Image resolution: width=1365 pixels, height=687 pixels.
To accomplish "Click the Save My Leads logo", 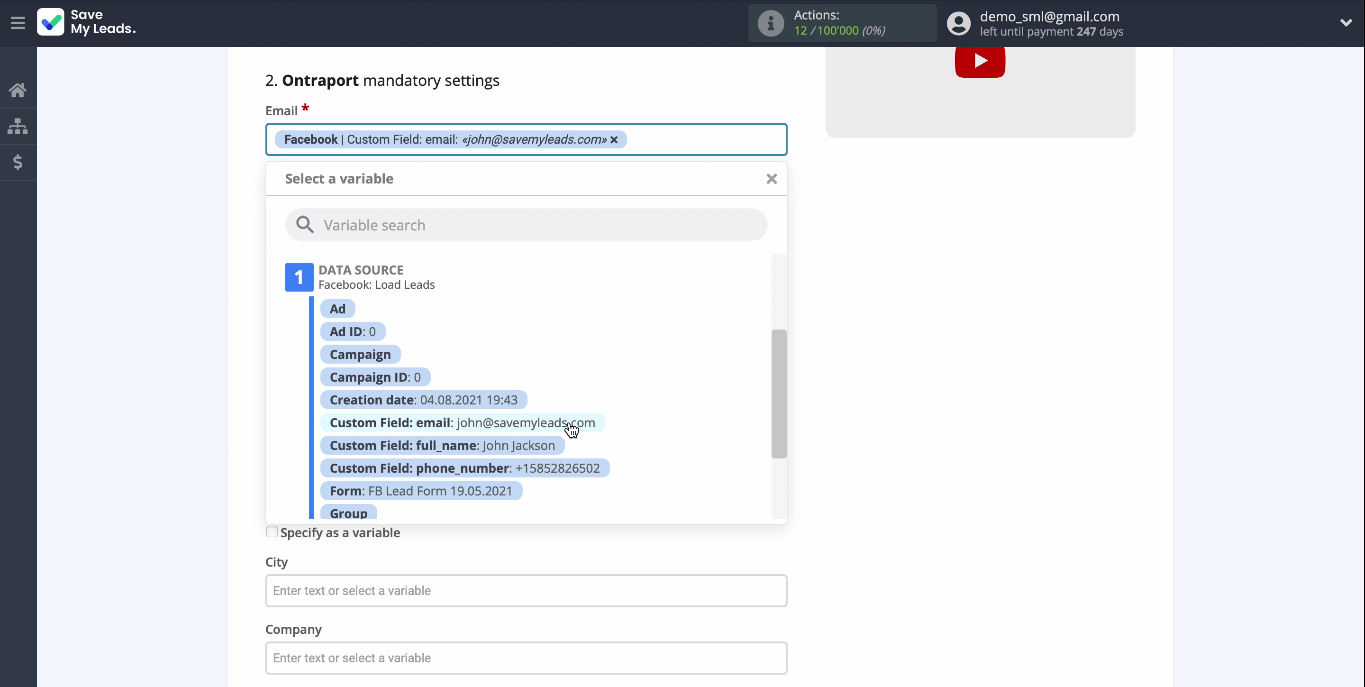I will pos(87,23).
